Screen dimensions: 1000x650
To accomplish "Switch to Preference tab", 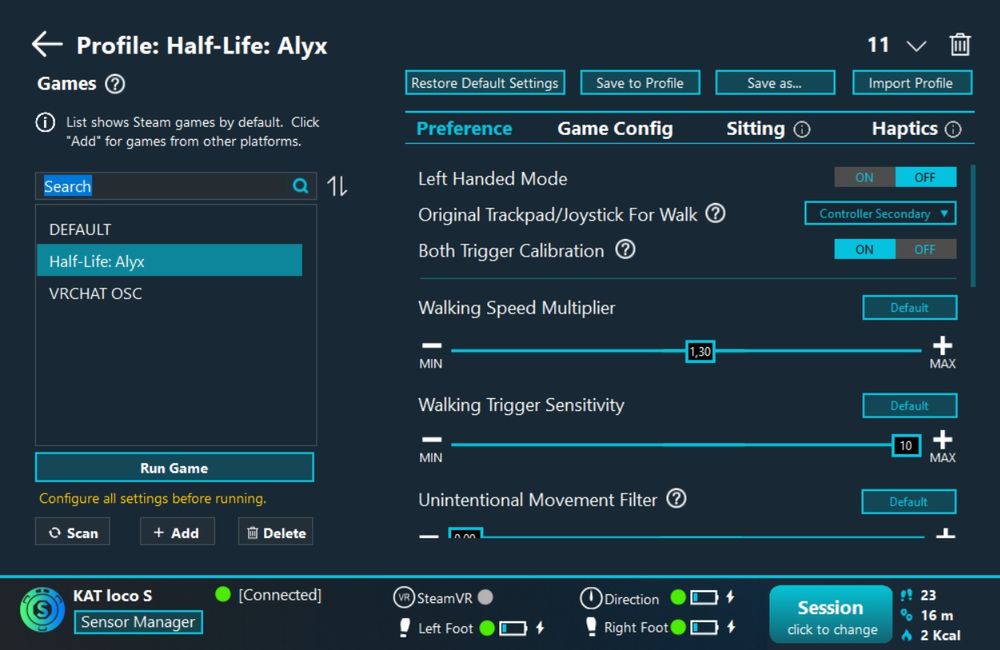I will click(x=464, y=128).
